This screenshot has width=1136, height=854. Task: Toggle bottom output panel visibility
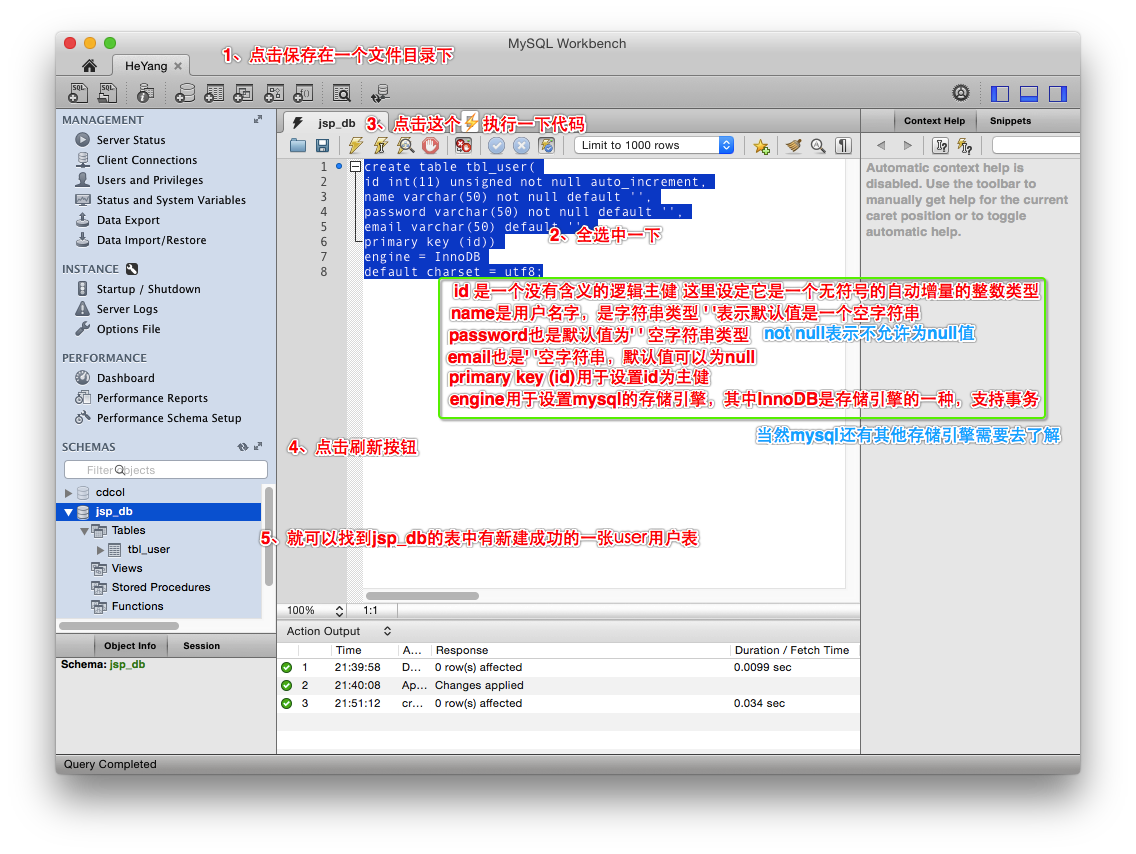click(x=1029, y=93)
